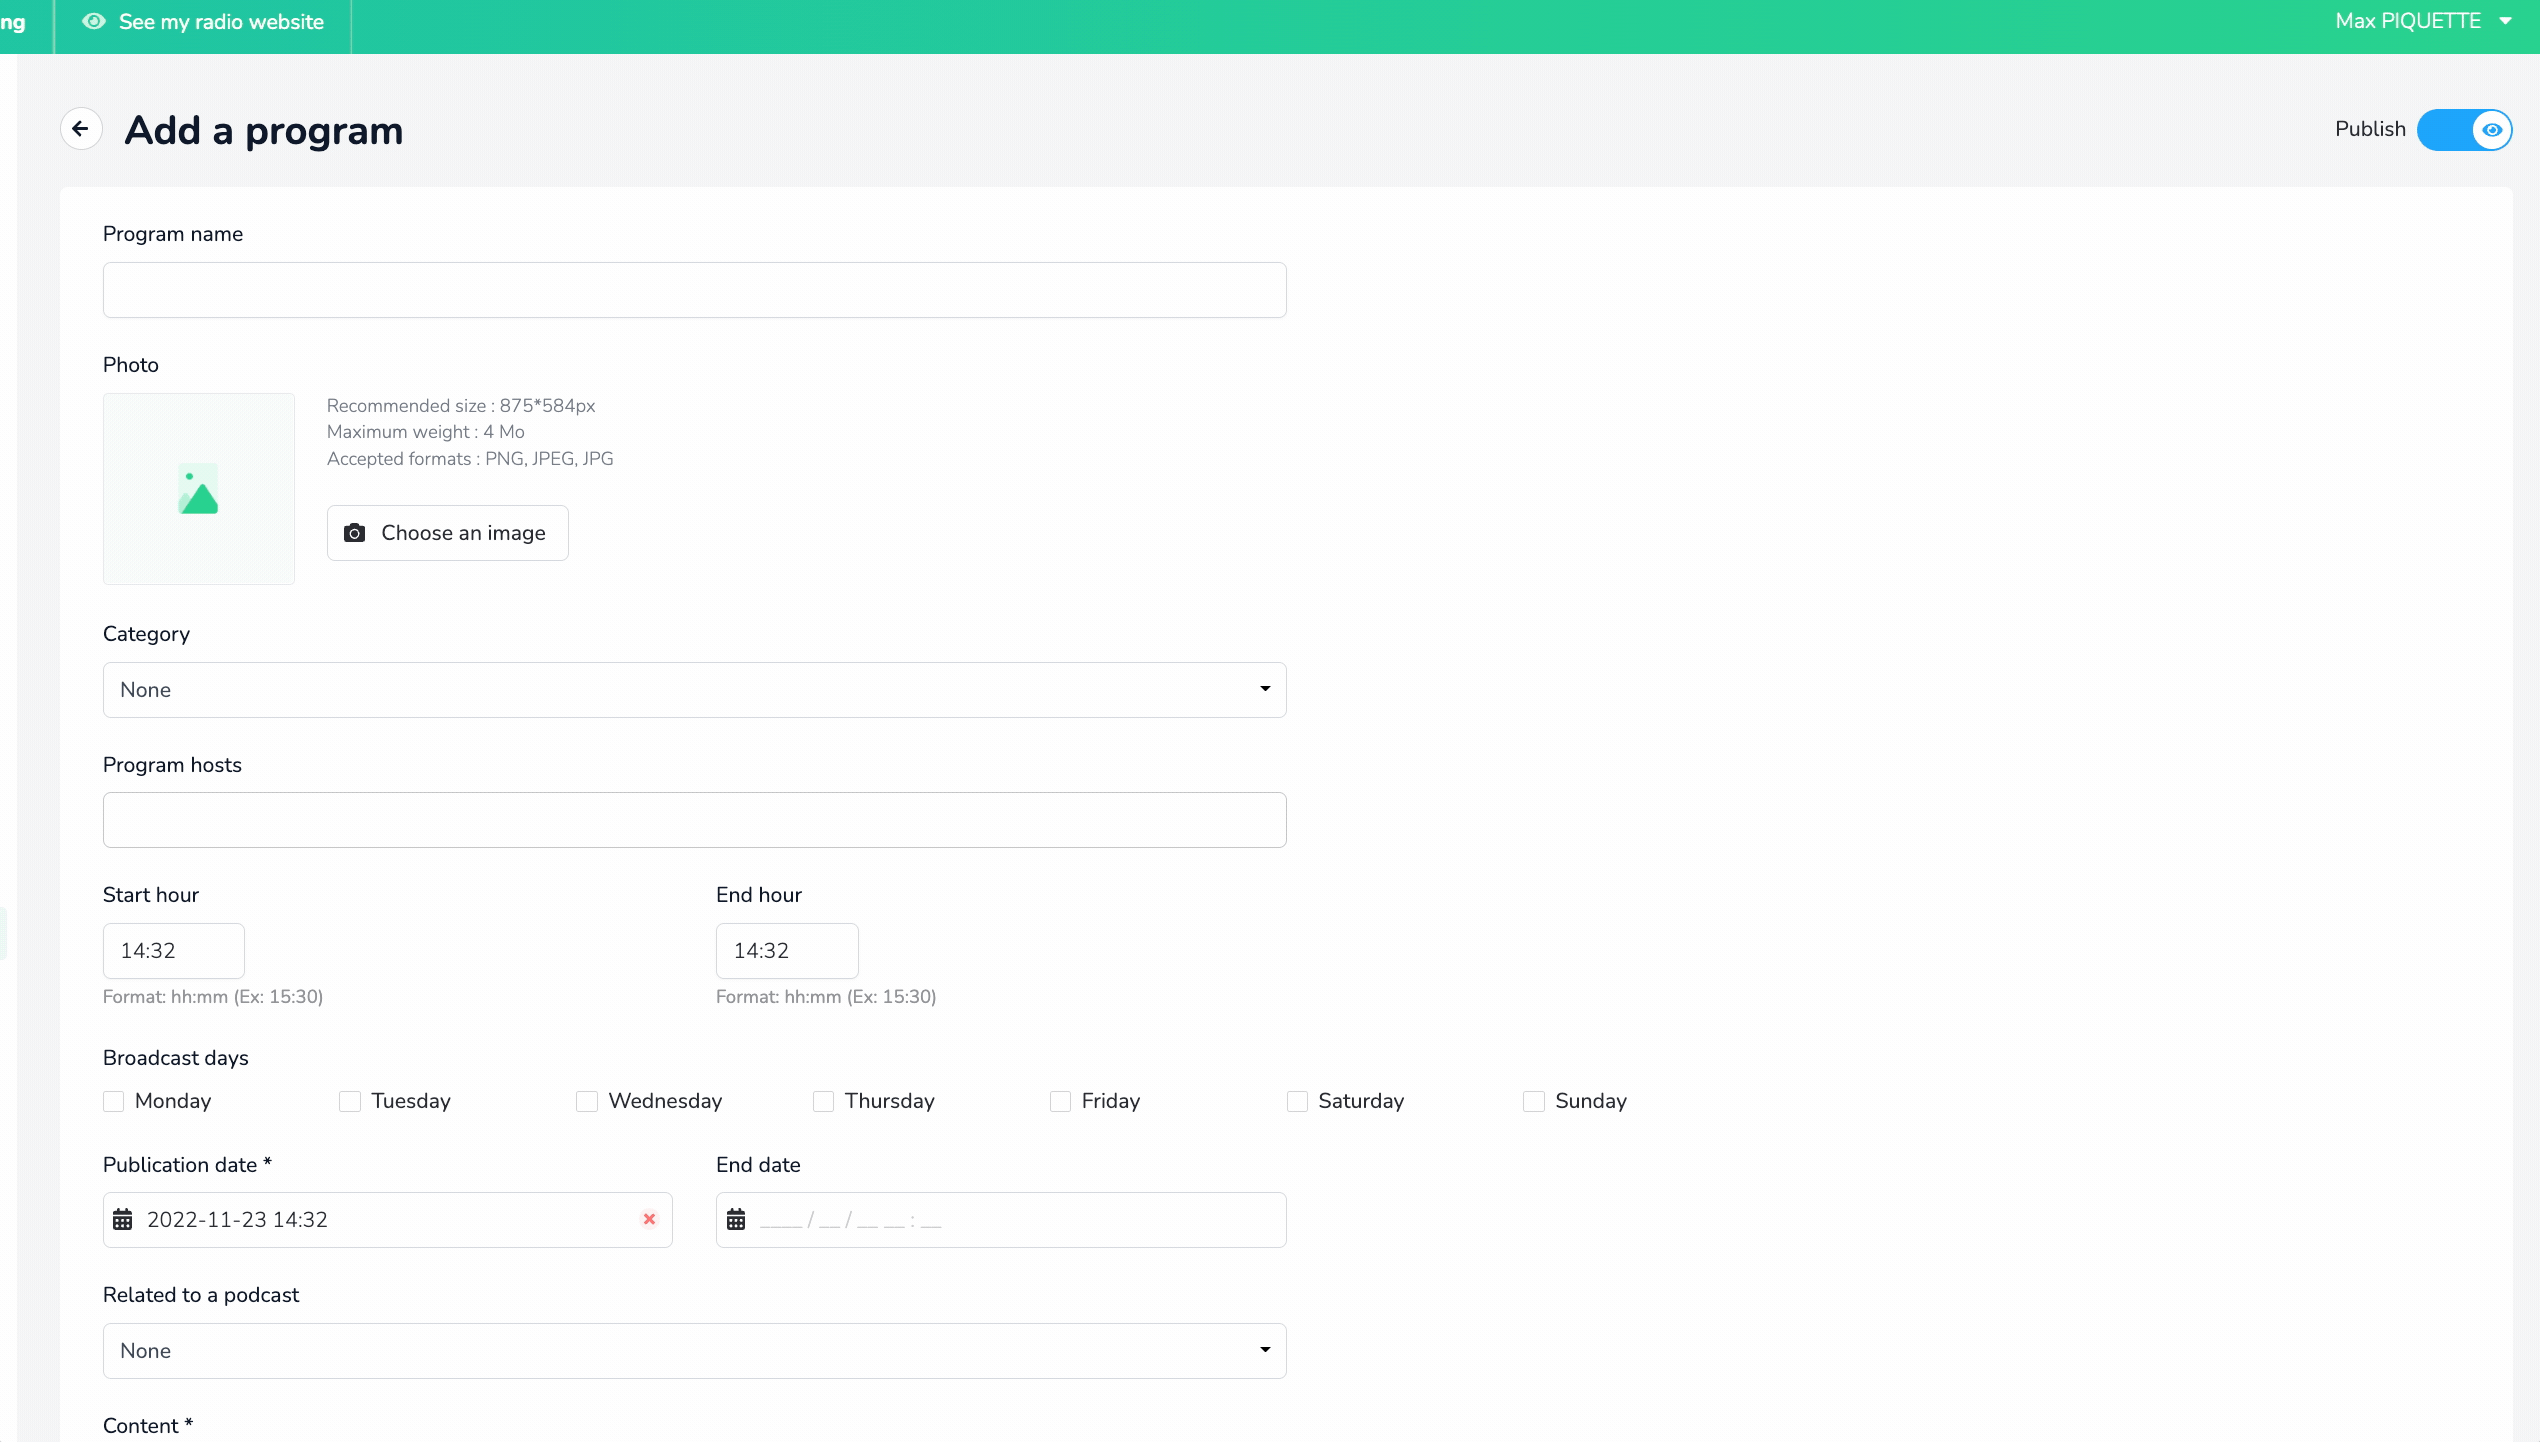
Task: Check the Monday broadcast day box
Action: pyautogui.click(x=114, y=1101)
